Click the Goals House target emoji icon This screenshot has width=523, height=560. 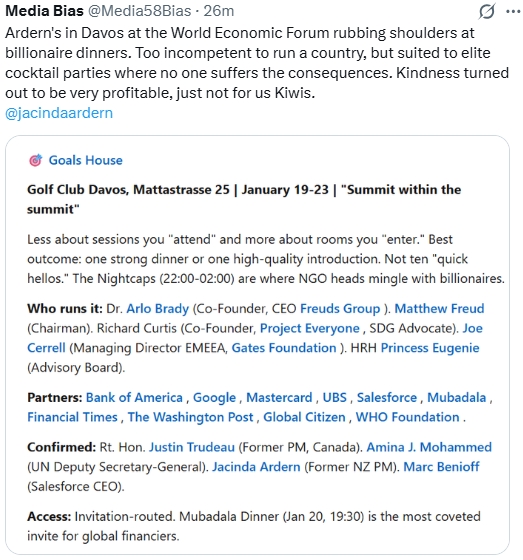click(x=35, y=160)
